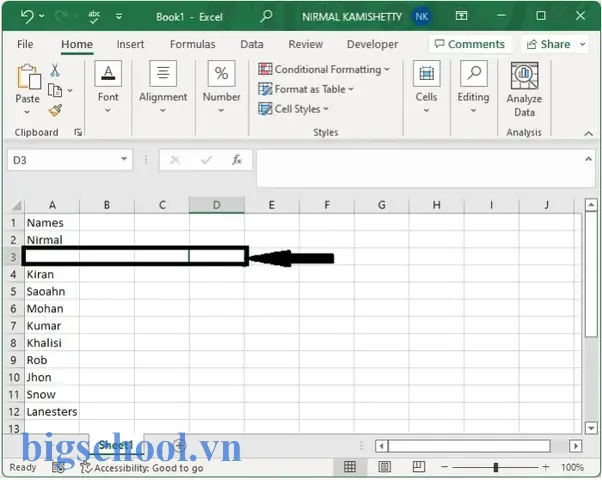Click the zoom in plus button
Viewport: 602px width, 480px height.
tap(546, 467)
